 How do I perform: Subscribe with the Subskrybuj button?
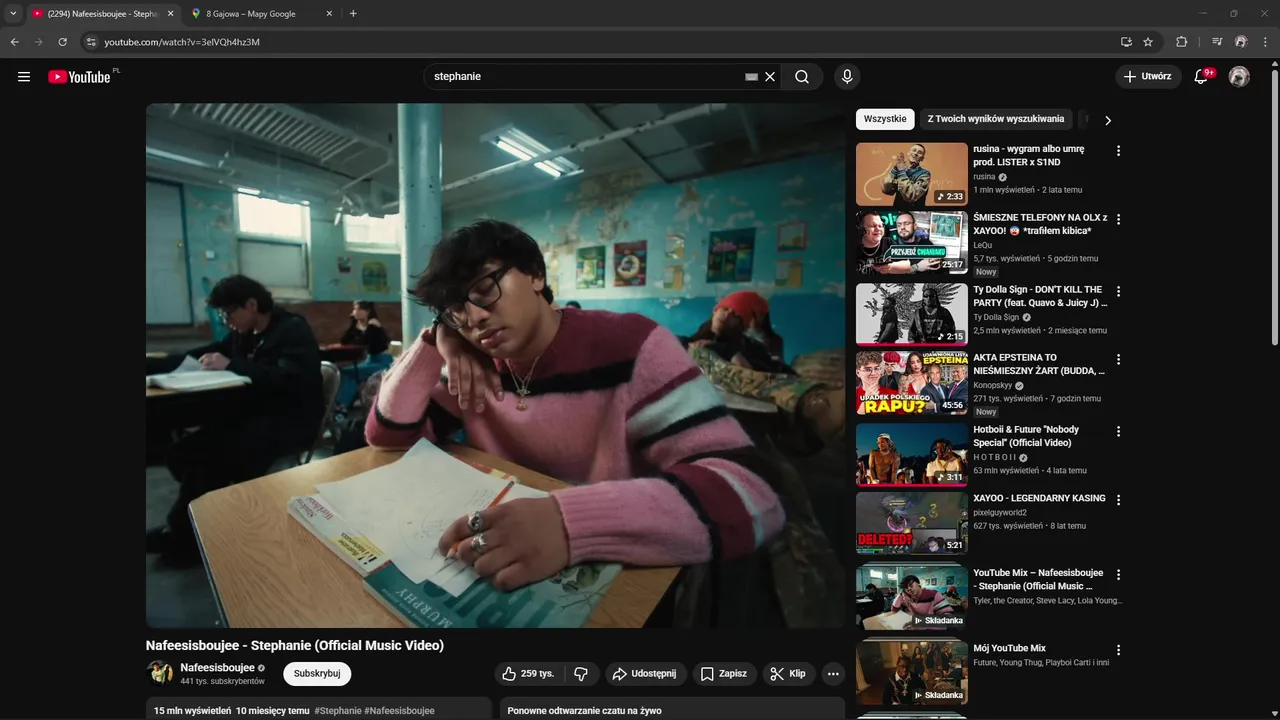[x=317, y=674]
